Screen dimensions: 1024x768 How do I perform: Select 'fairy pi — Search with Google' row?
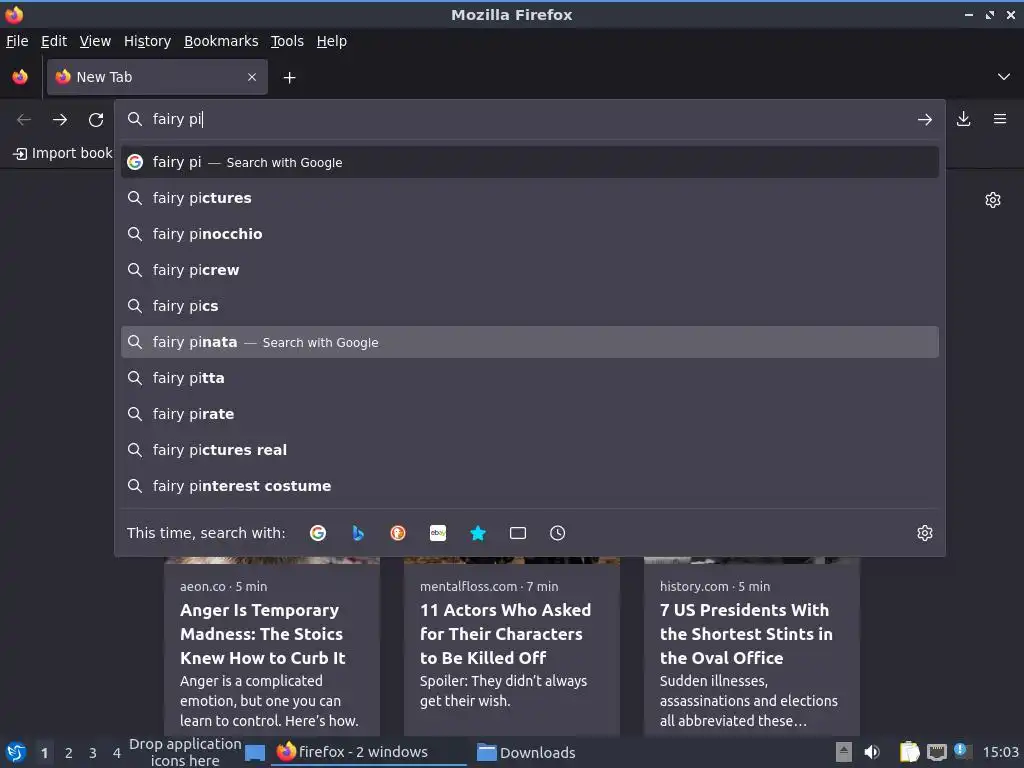530,162
